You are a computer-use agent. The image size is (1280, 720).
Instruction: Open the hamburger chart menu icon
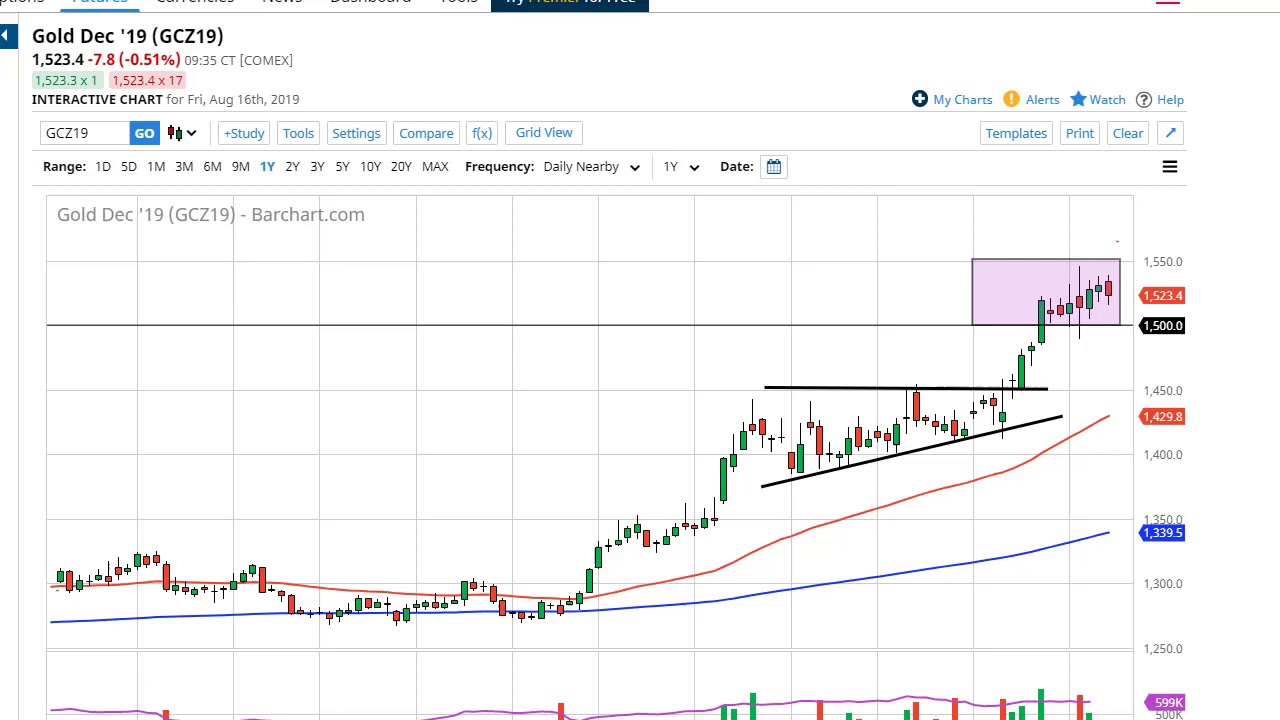(1169, 167)
